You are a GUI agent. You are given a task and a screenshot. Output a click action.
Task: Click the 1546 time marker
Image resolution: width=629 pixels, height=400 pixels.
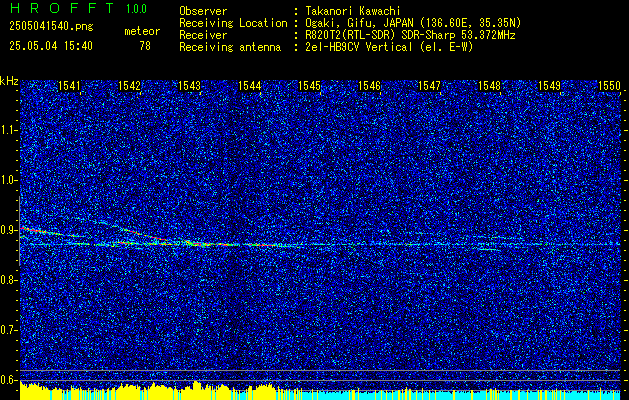[x=369, y=86]
